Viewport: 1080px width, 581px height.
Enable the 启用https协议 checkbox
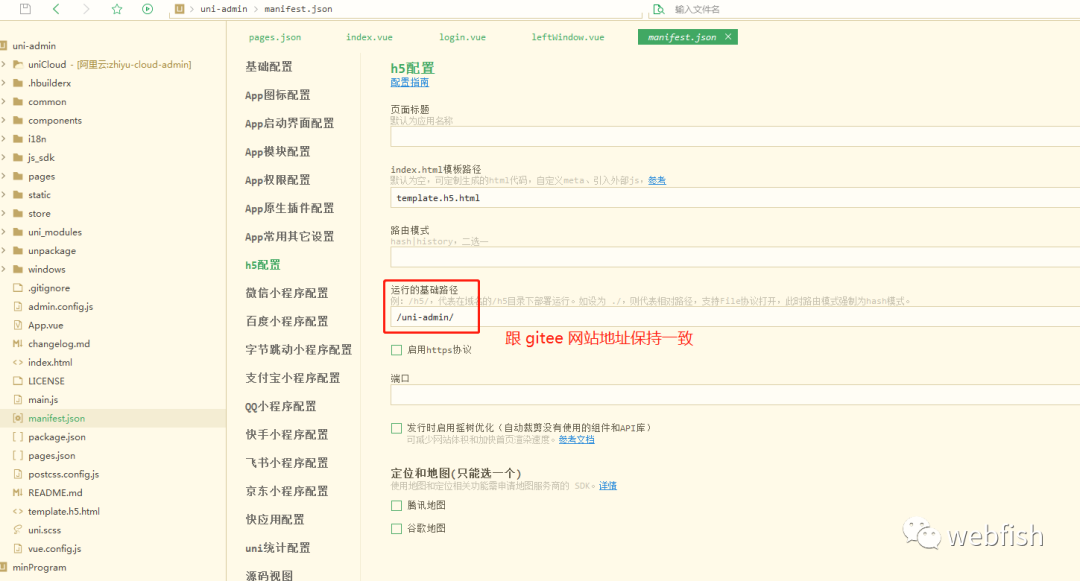396,350
